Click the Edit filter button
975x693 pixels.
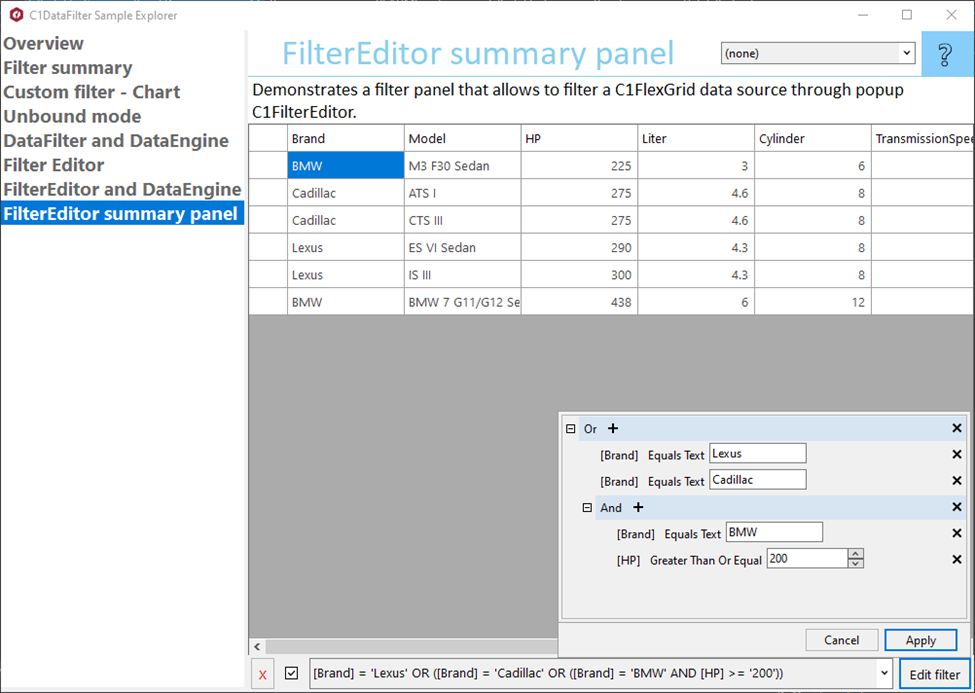[x=934, y=673]
